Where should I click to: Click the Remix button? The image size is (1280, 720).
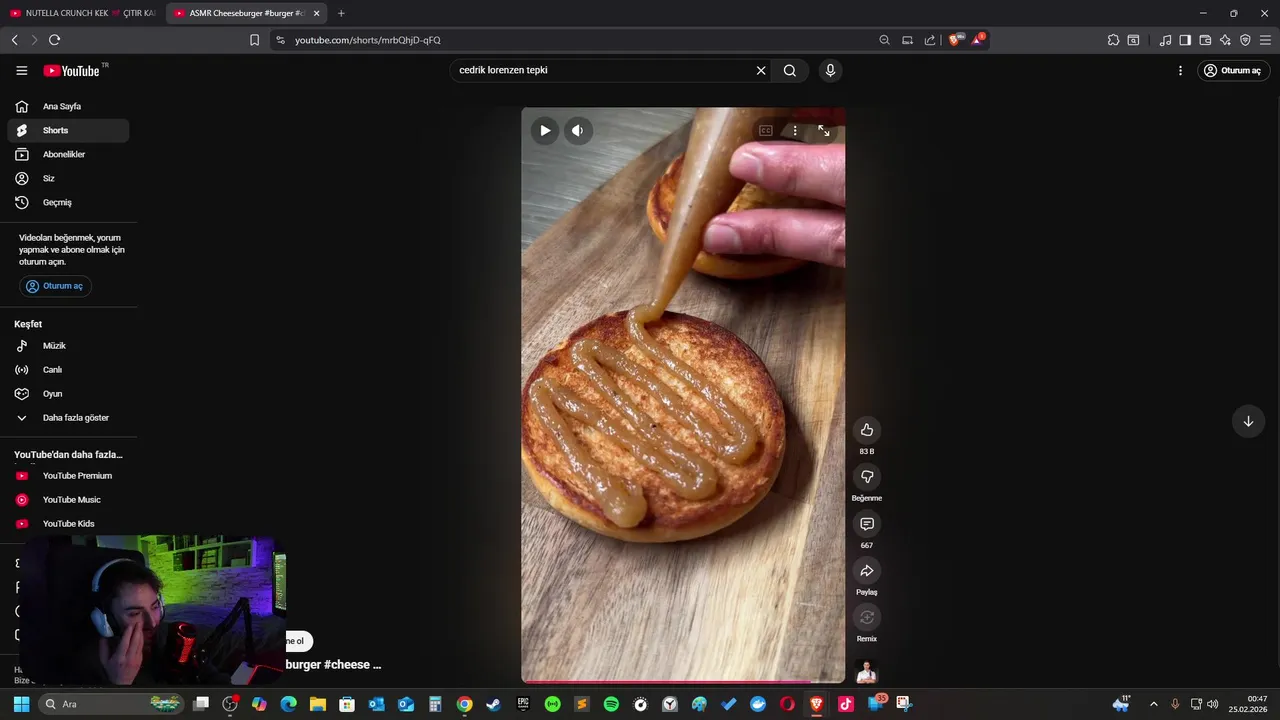(867, 618)
